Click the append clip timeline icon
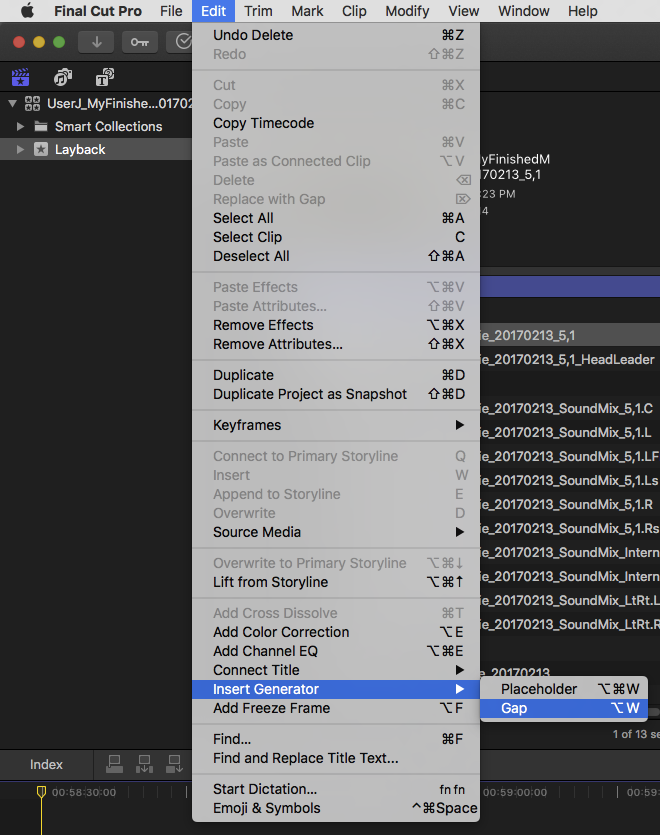The width and height of the screenshot is (660, 835). click(174, 764)
